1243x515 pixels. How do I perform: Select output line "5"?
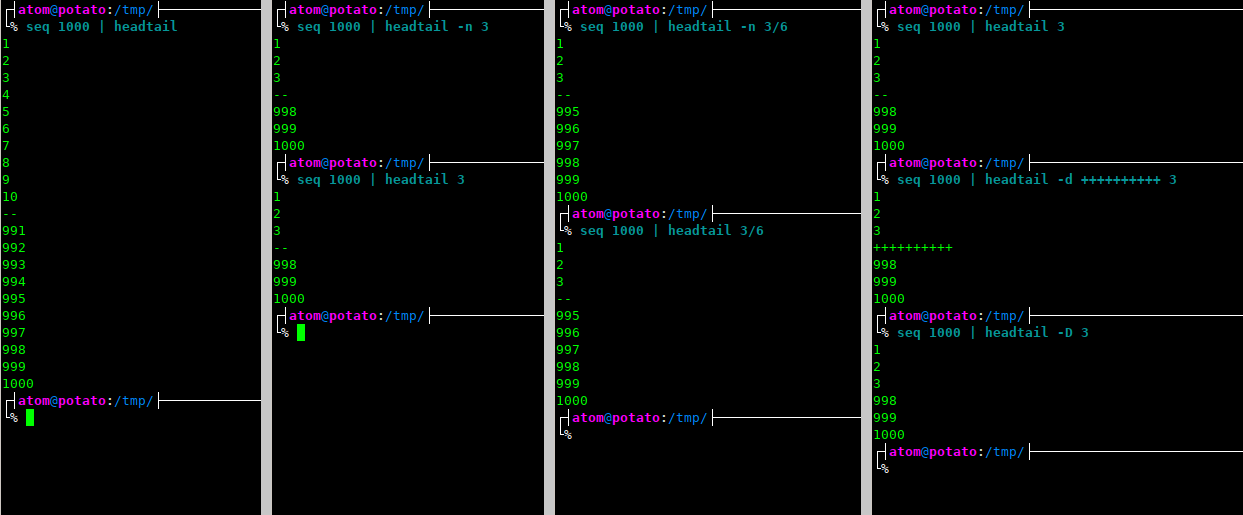6,112
